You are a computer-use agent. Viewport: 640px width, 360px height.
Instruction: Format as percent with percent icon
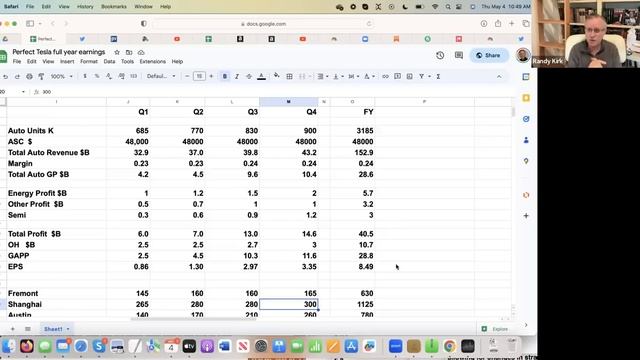tap(97, 76)
